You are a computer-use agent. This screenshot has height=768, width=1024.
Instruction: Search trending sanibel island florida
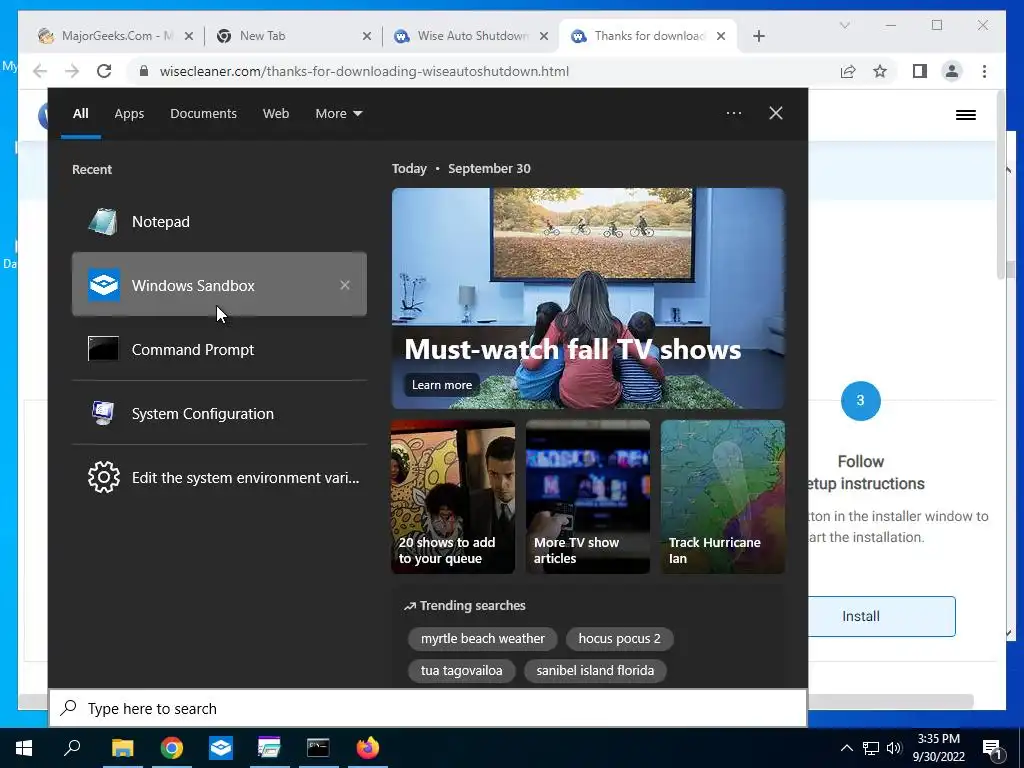click(595, 671)
